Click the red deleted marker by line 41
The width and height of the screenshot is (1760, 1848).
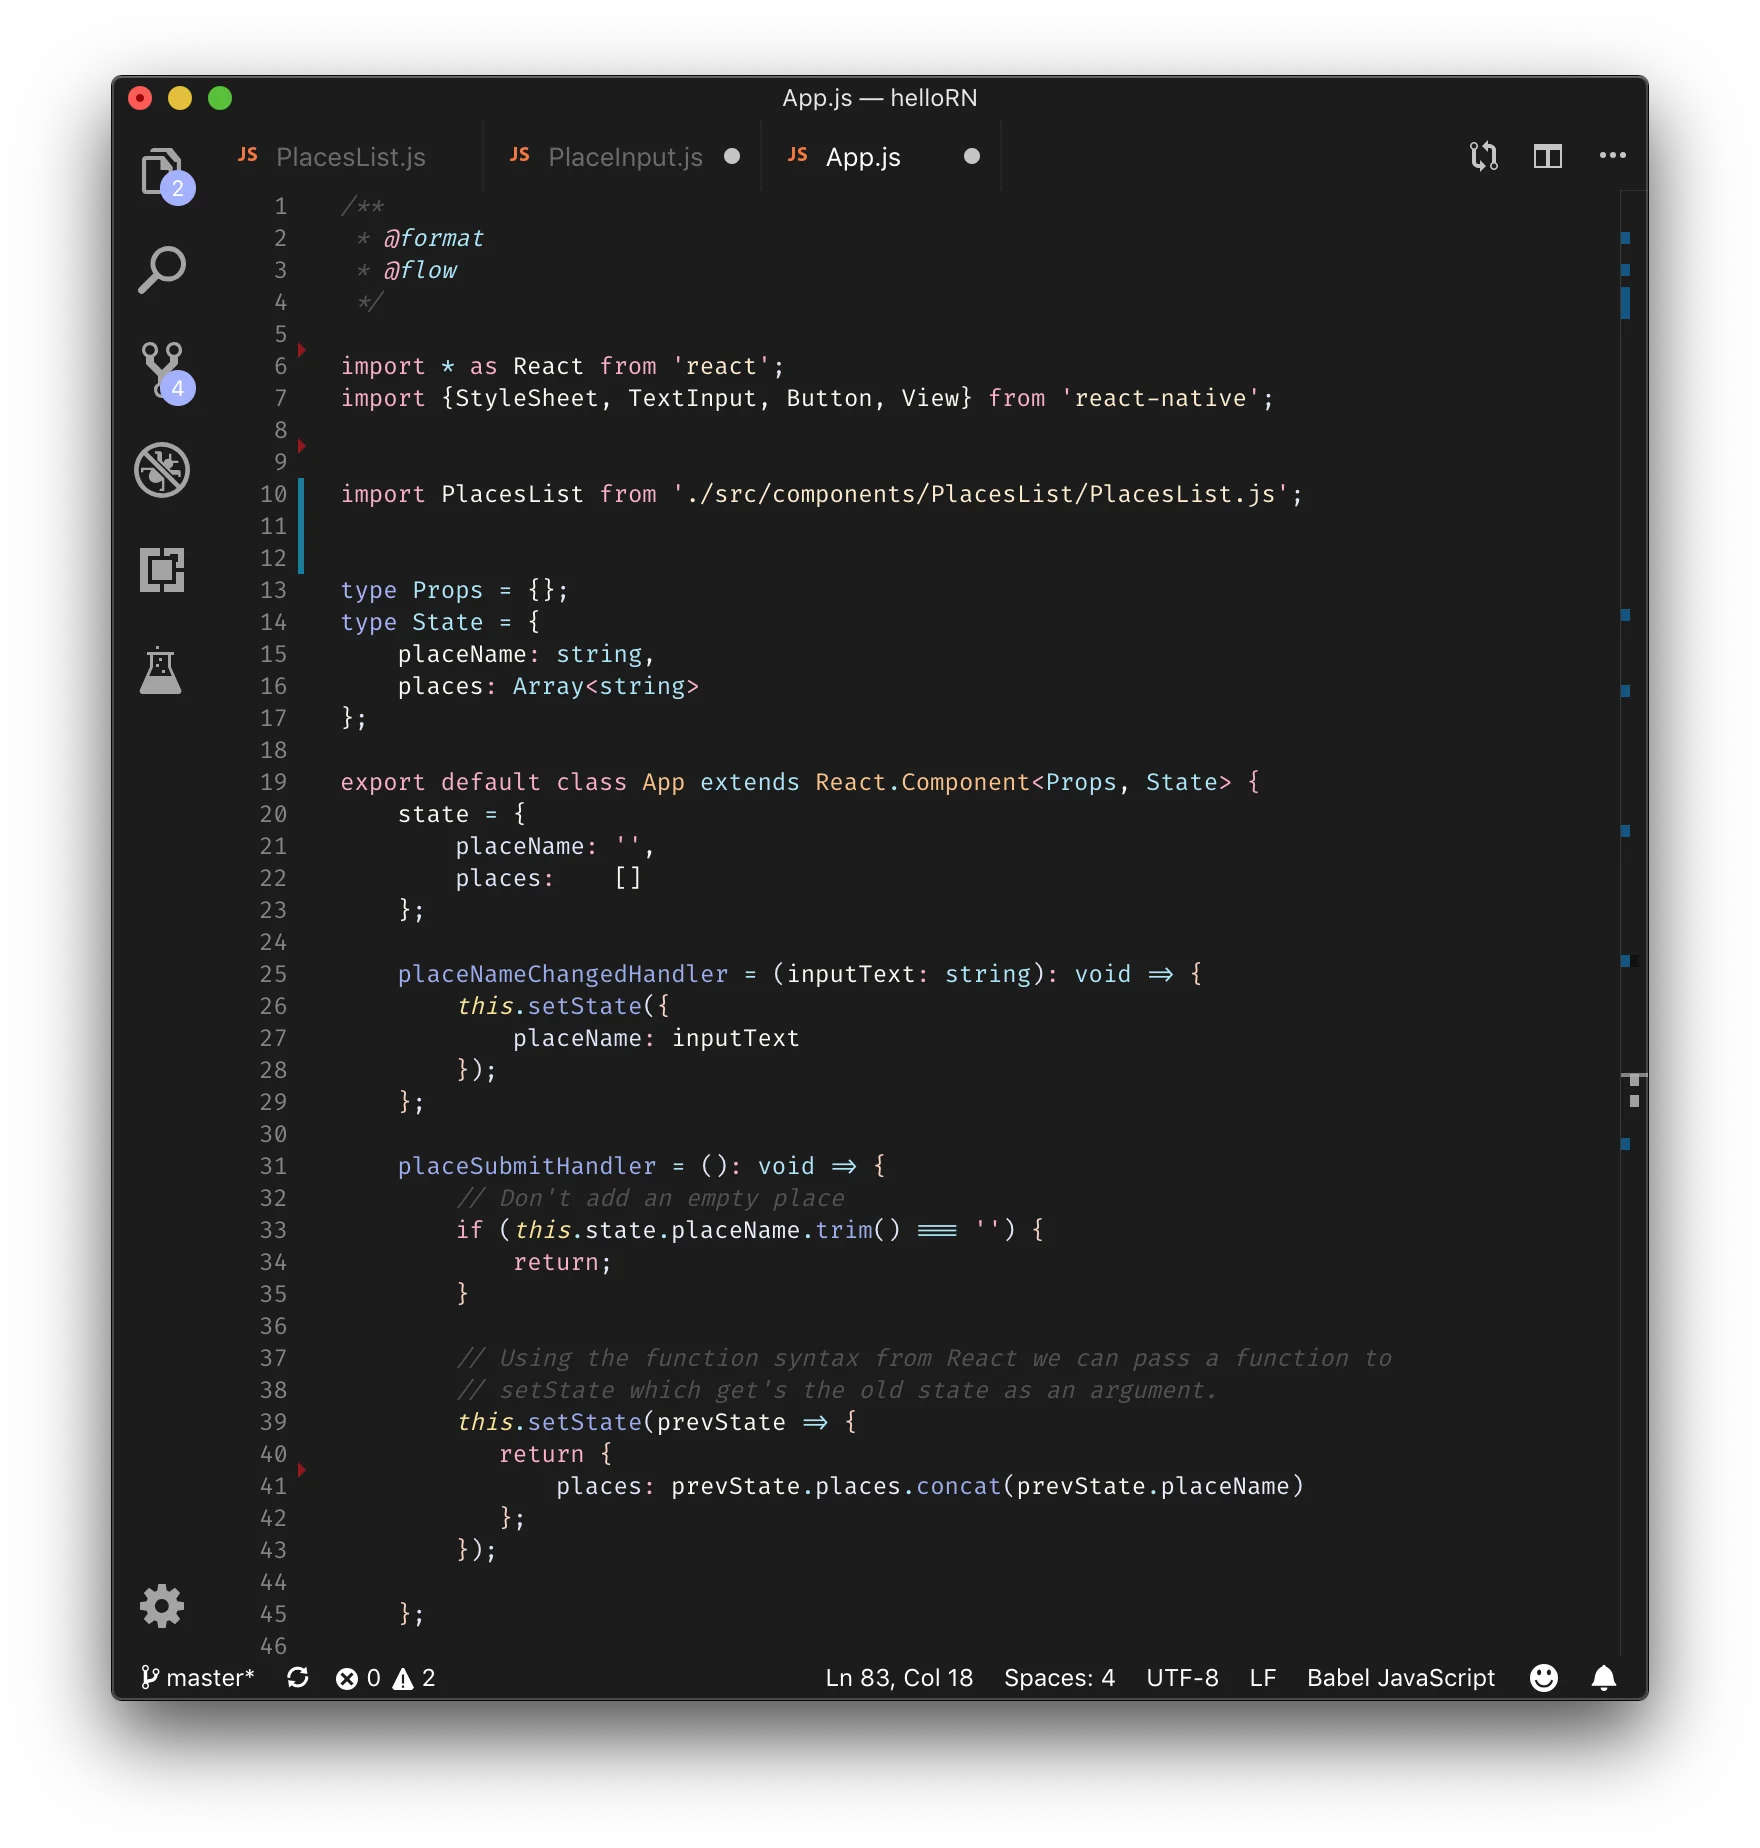[x=301, y=1470]
